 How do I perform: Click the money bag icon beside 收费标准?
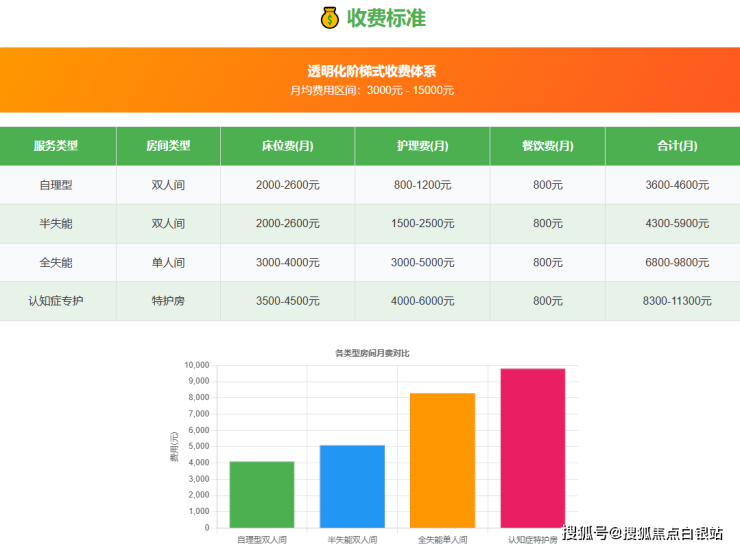point(329,18)
